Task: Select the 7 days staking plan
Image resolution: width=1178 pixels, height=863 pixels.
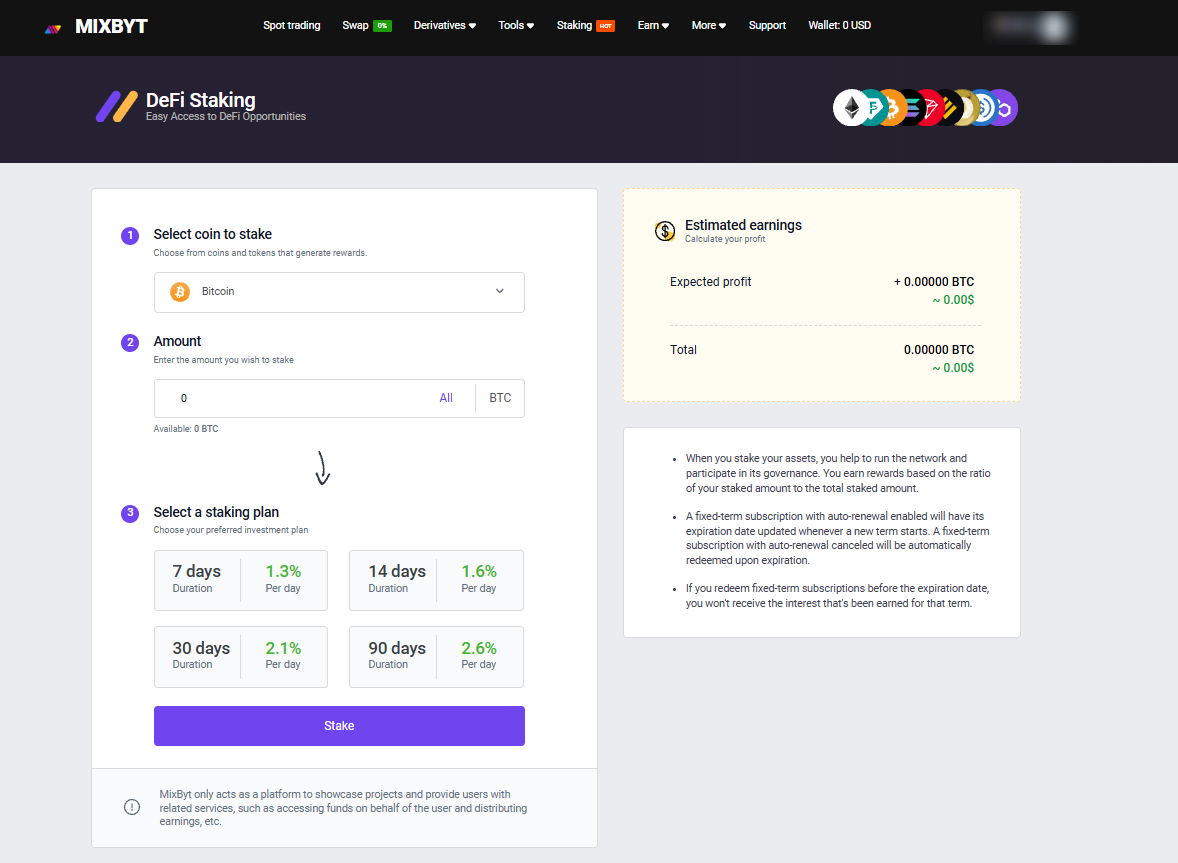Action: tap(241, 580)
